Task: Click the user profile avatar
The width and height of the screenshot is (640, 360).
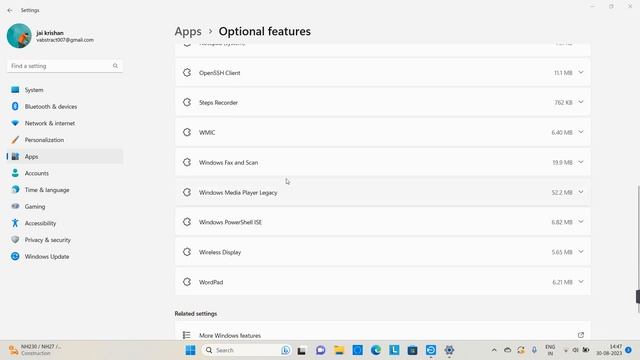Action: click(19, 36)
